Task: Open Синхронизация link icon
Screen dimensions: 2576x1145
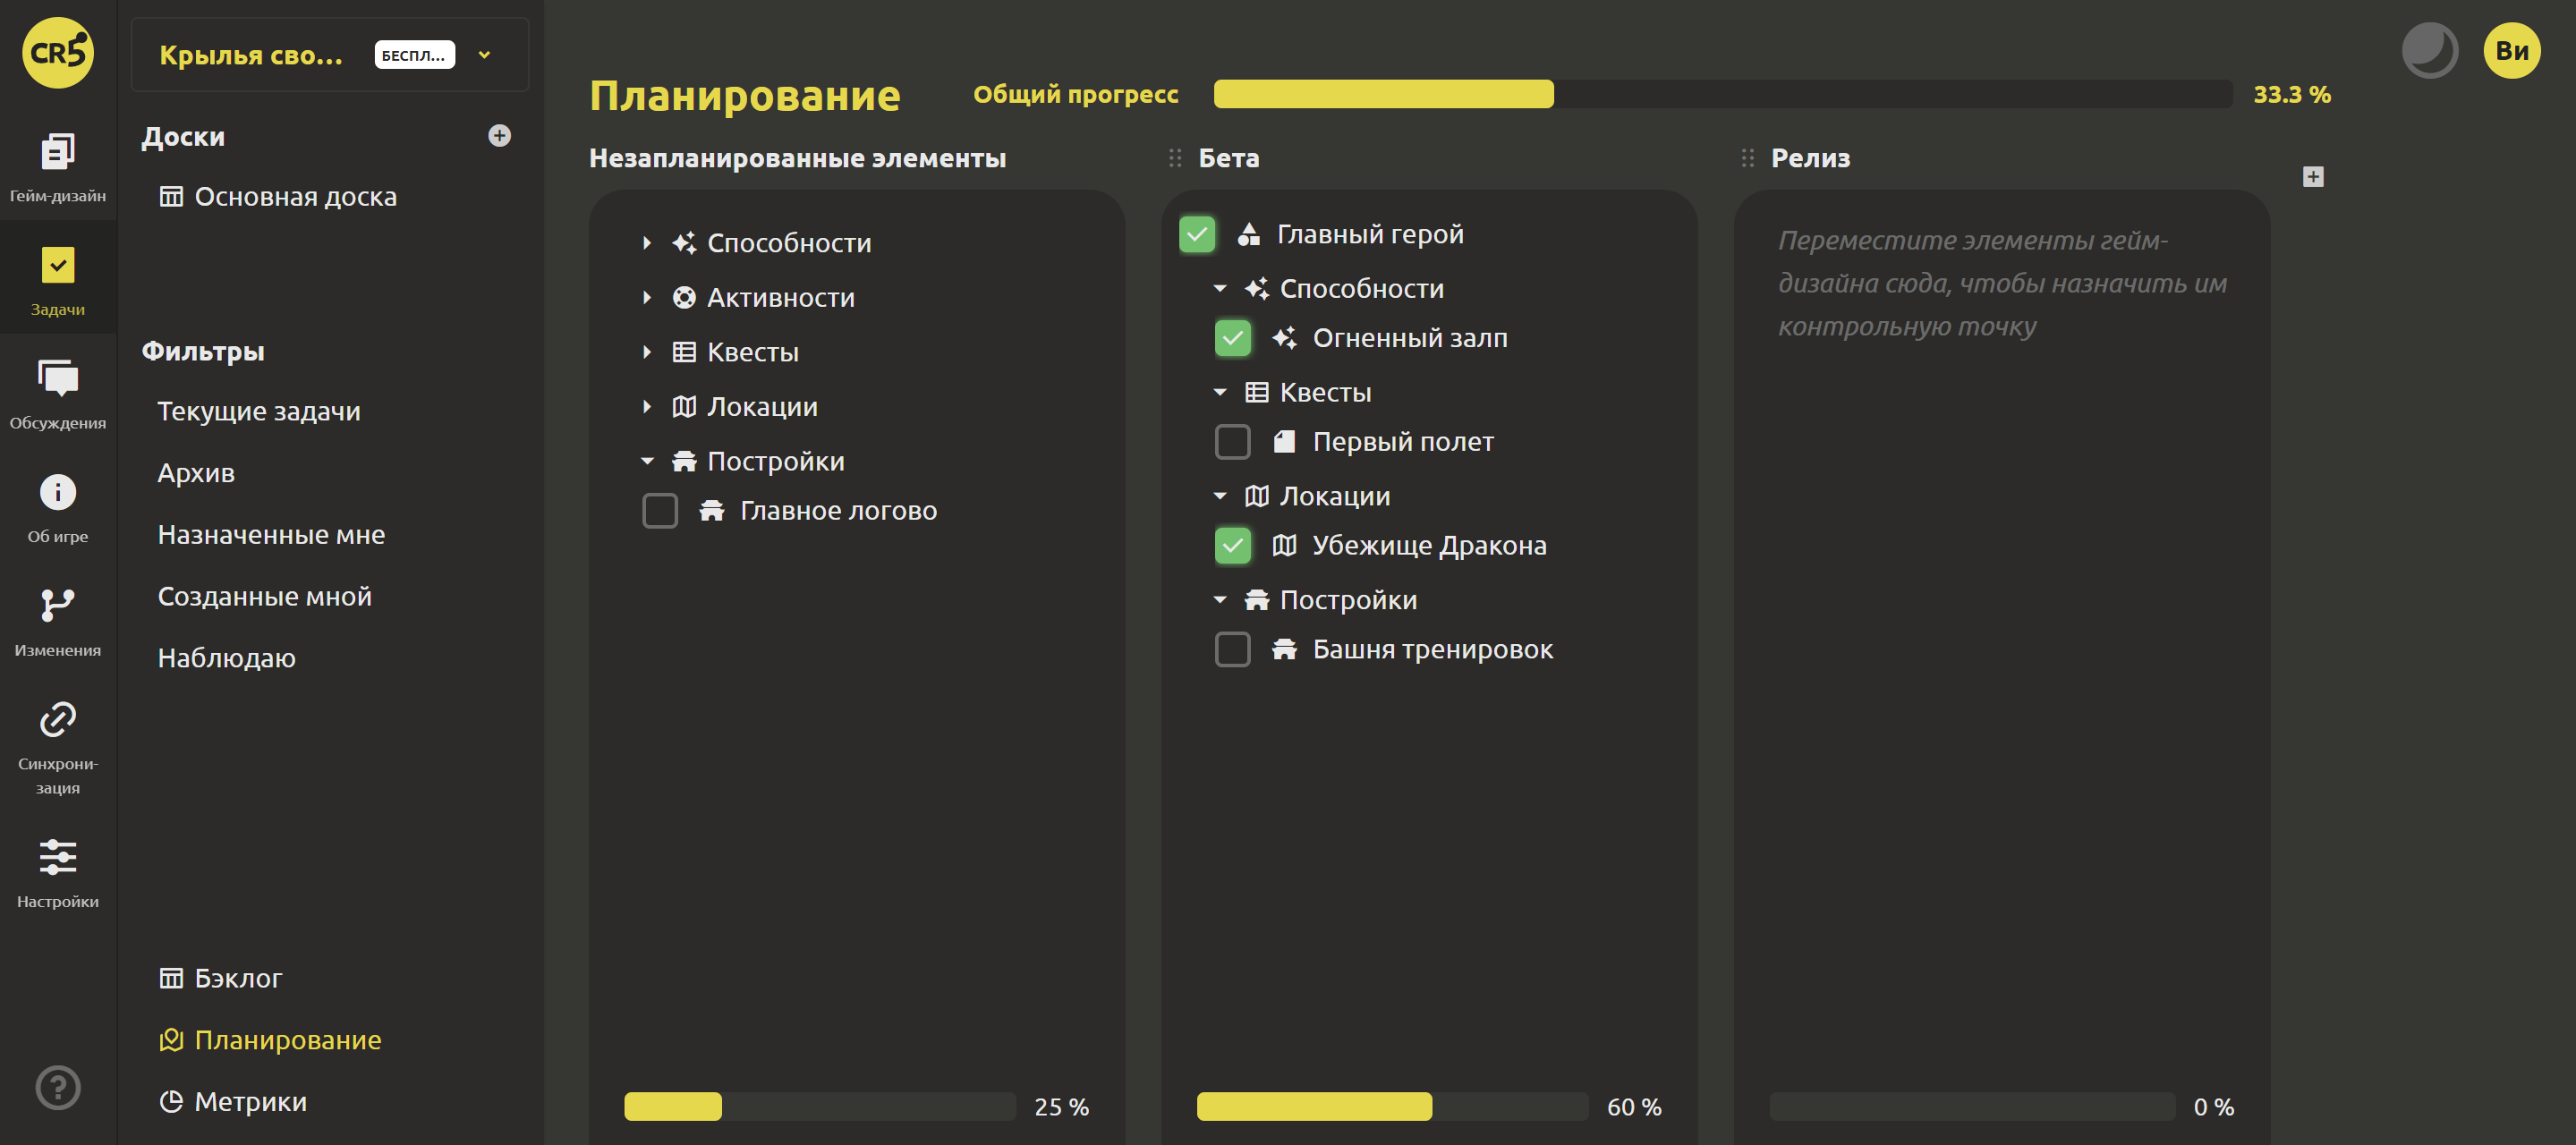Action: 58,719
